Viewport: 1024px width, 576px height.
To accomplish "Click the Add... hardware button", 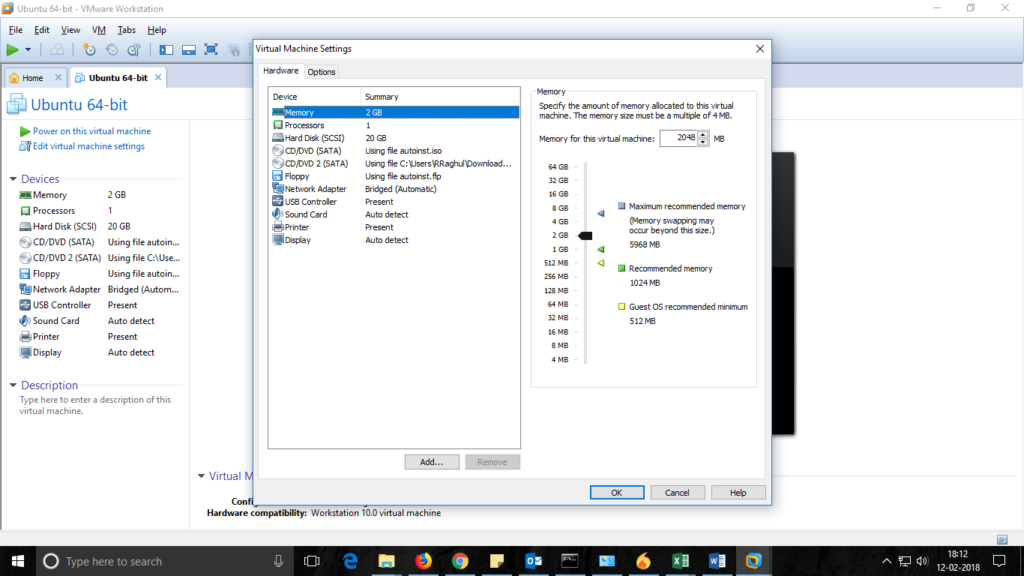I will 432,462.
